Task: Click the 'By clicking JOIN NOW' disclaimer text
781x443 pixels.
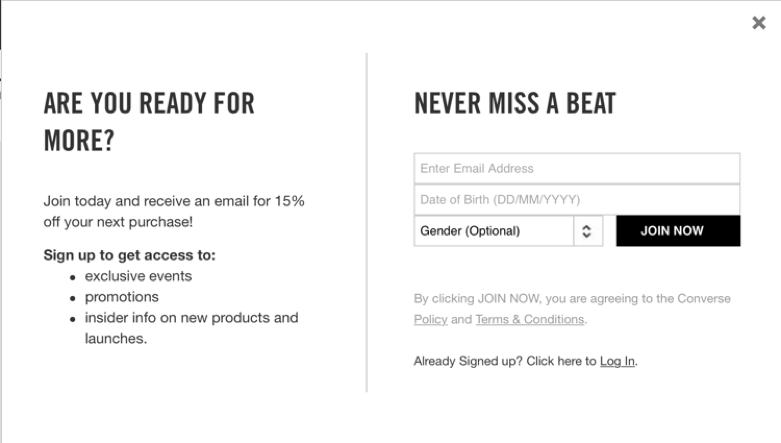Action: pos(571,299)
